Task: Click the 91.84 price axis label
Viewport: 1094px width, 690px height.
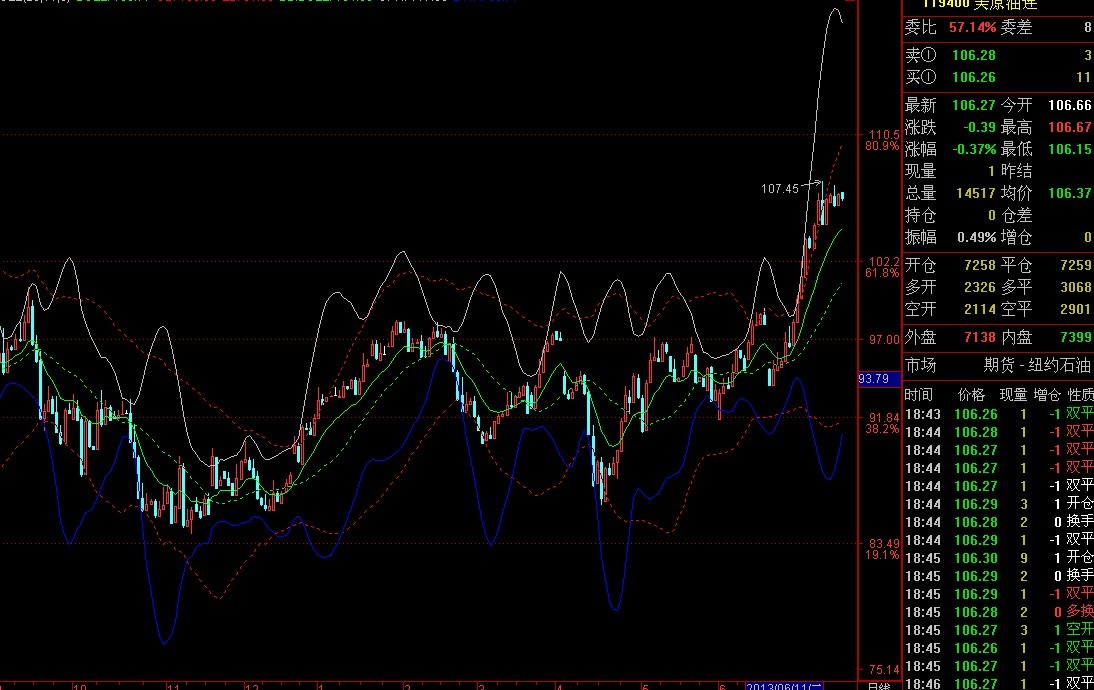Action: click(883, 417)
